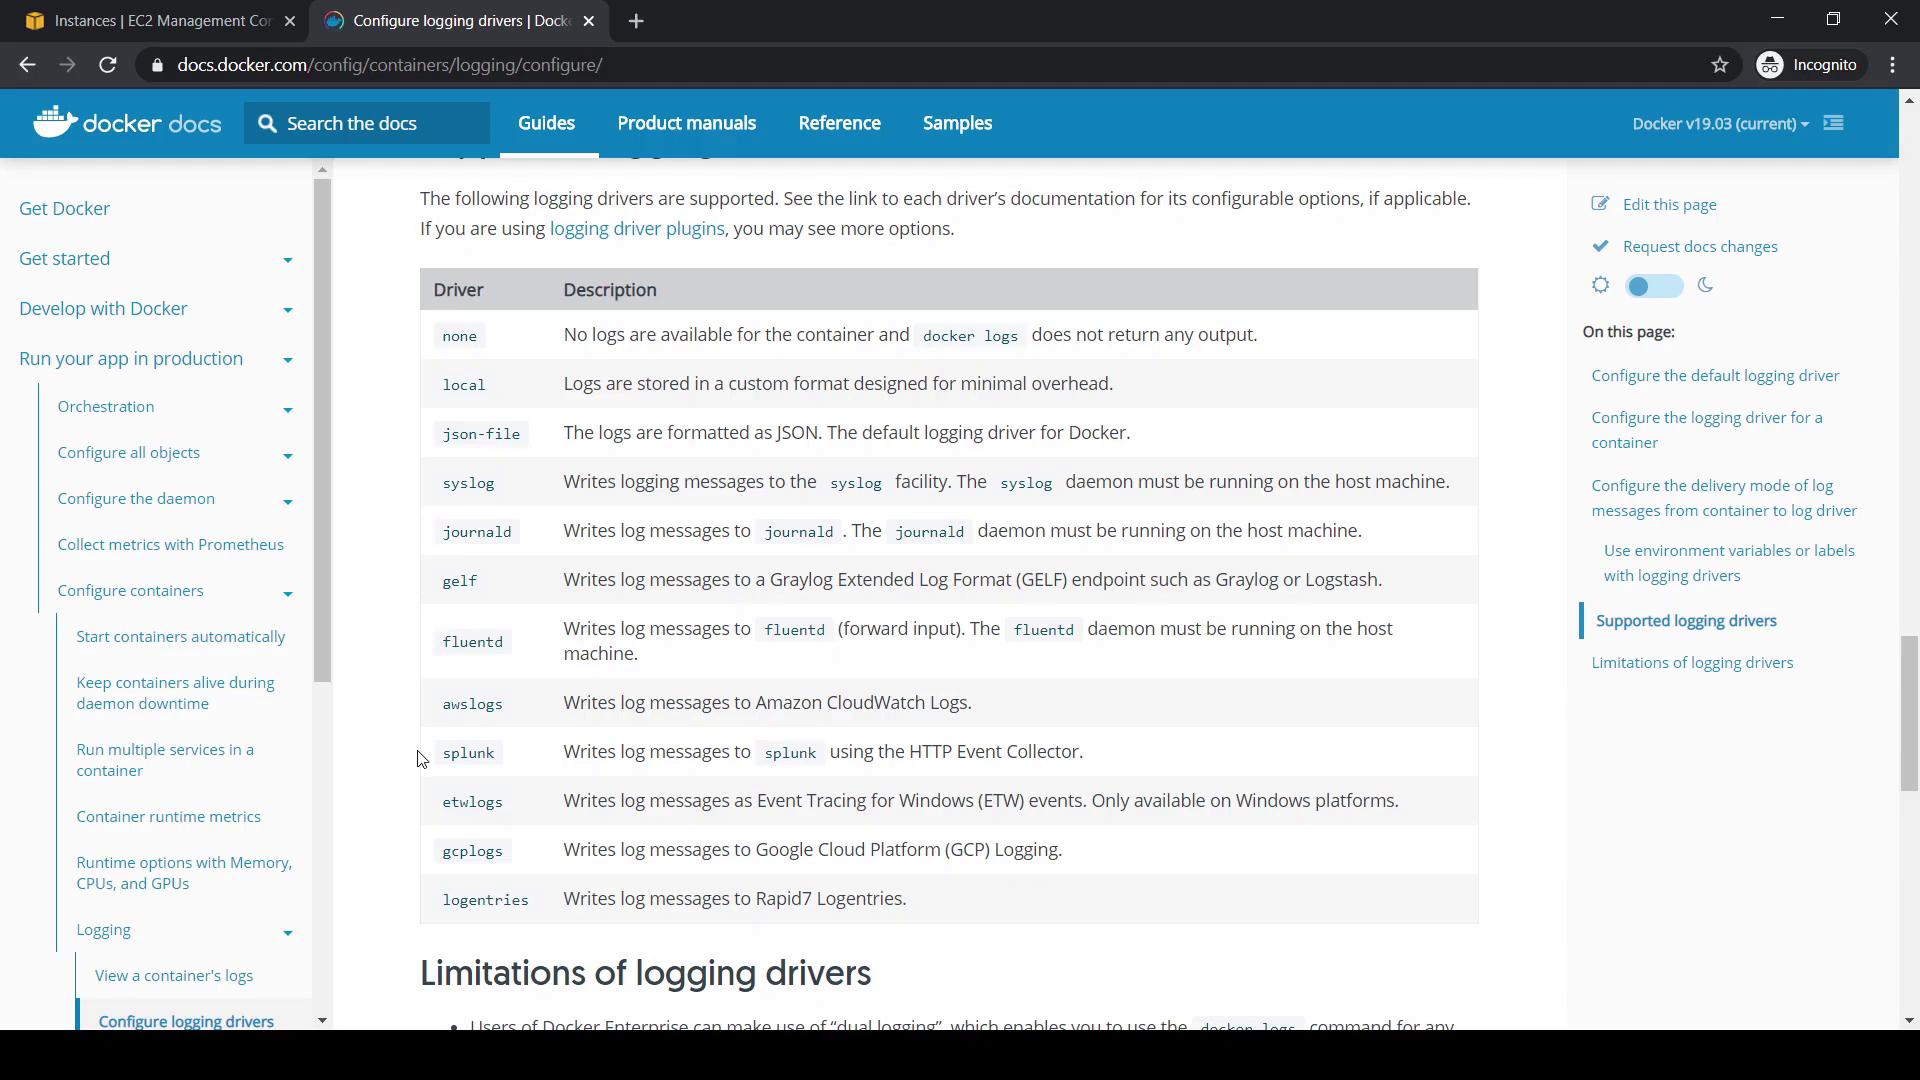
Task: Open Keep containers alive during daemon downtime
Action: click(175, 693)
